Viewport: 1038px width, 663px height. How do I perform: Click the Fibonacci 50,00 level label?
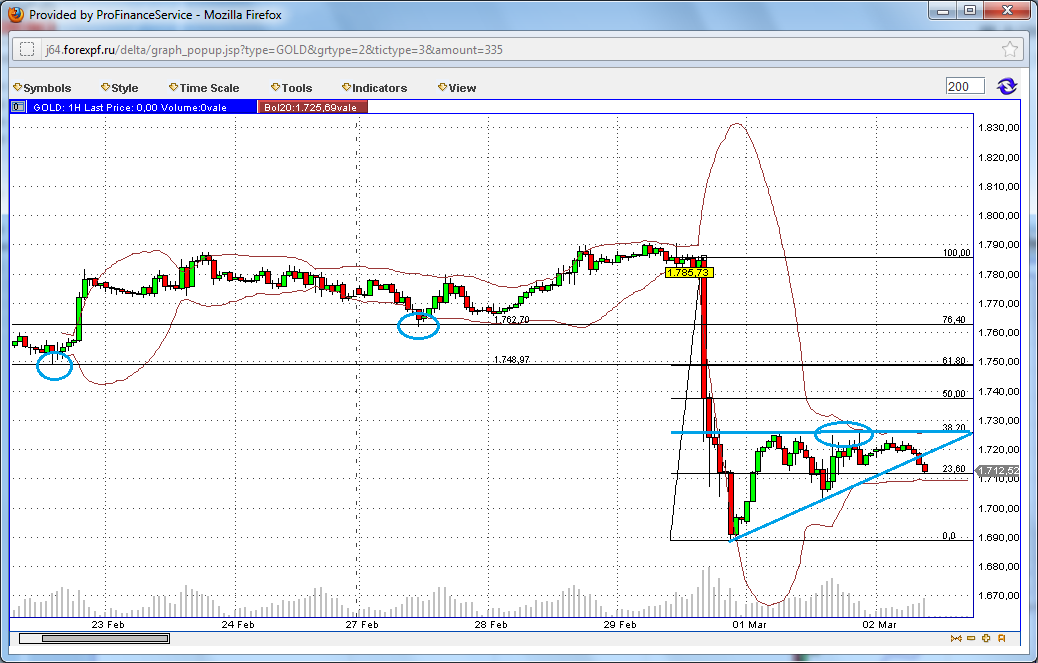point(954,394)
